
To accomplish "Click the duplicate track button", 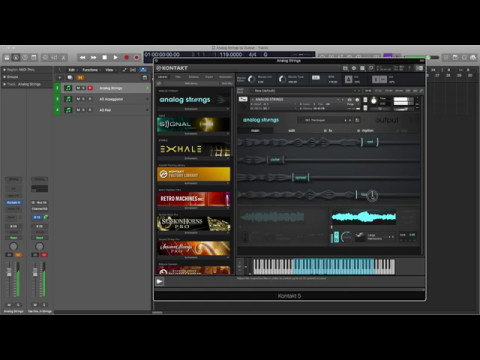I will [x=70, y=78].
